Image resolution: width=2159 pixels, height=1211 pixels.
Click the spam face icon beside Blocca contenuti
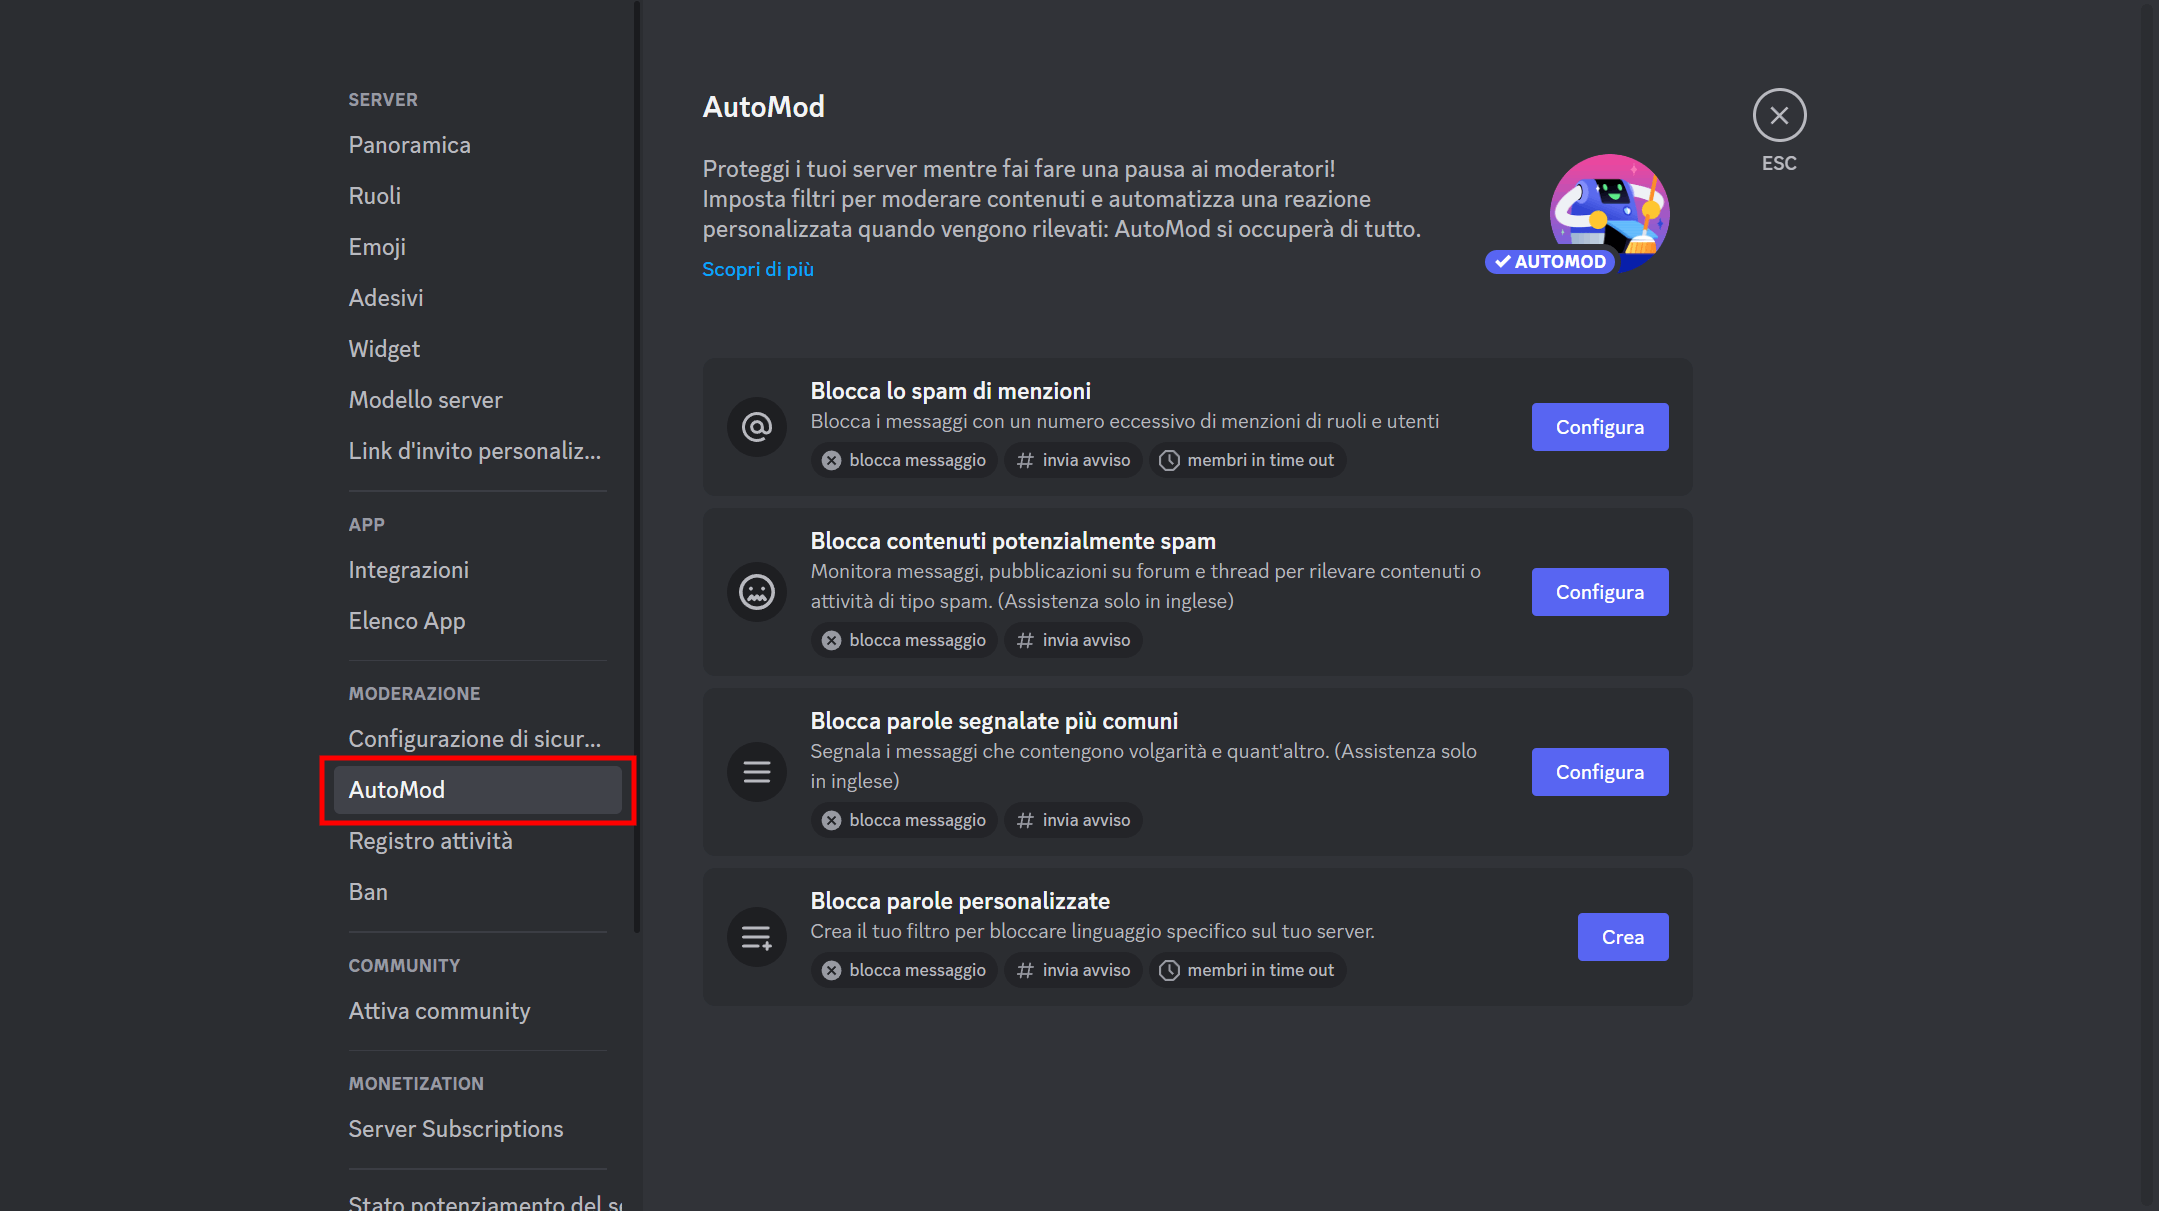click(x=757, y=591)
